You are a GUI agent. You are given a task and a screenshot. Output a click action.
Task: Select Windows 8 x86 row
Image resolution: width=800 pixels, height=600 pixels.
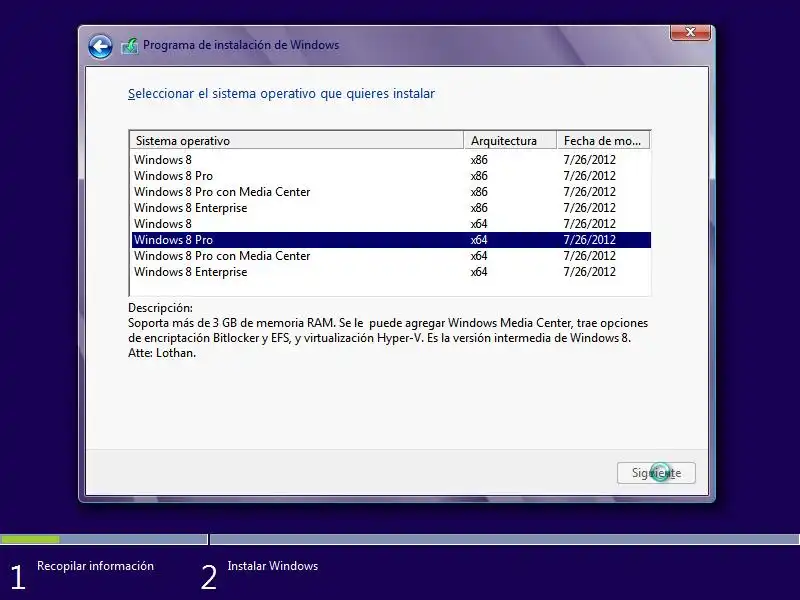click(391, 160)
